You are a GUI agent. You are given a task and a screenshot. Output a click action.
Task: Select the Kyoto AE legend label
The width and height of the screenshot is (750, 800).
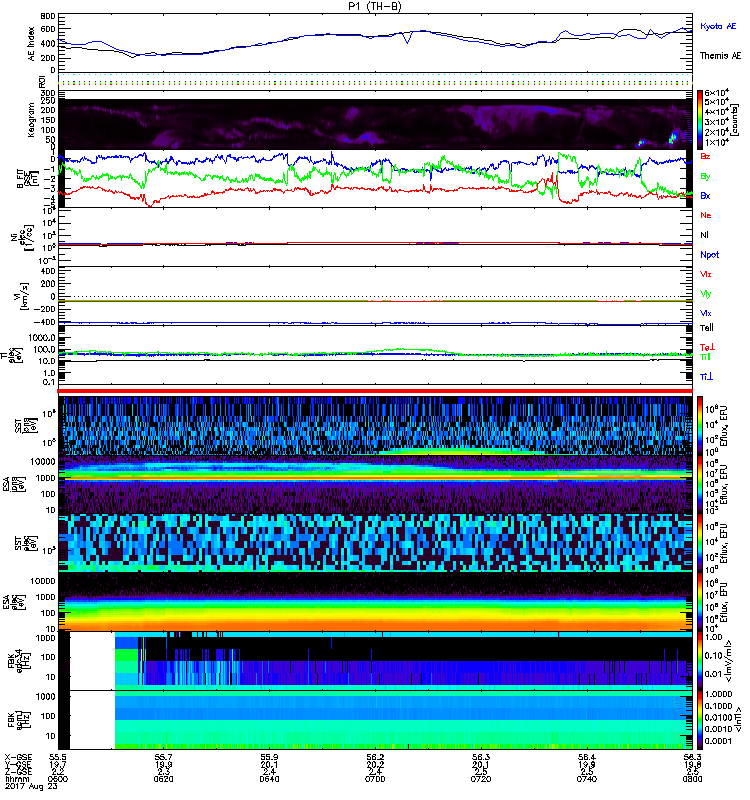[x=718, y=26]
